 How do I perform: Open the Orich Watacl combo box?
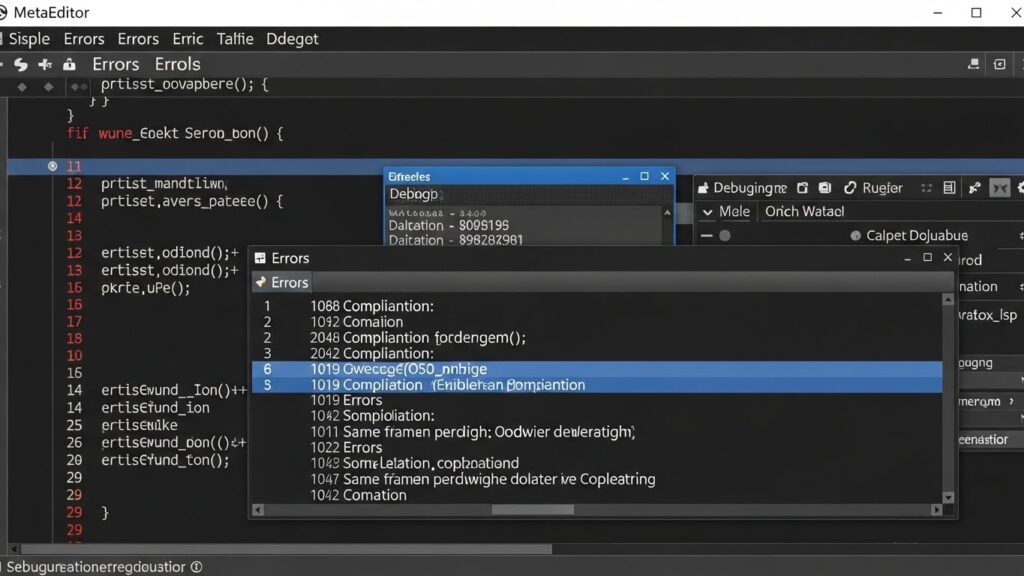(804, 212)
